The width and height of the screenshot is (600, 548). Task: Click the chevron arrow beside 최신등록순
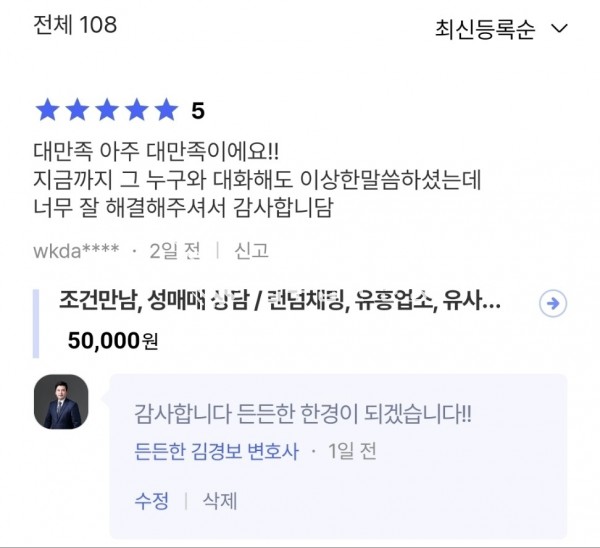pyautogui.click(x=559, y=30)
